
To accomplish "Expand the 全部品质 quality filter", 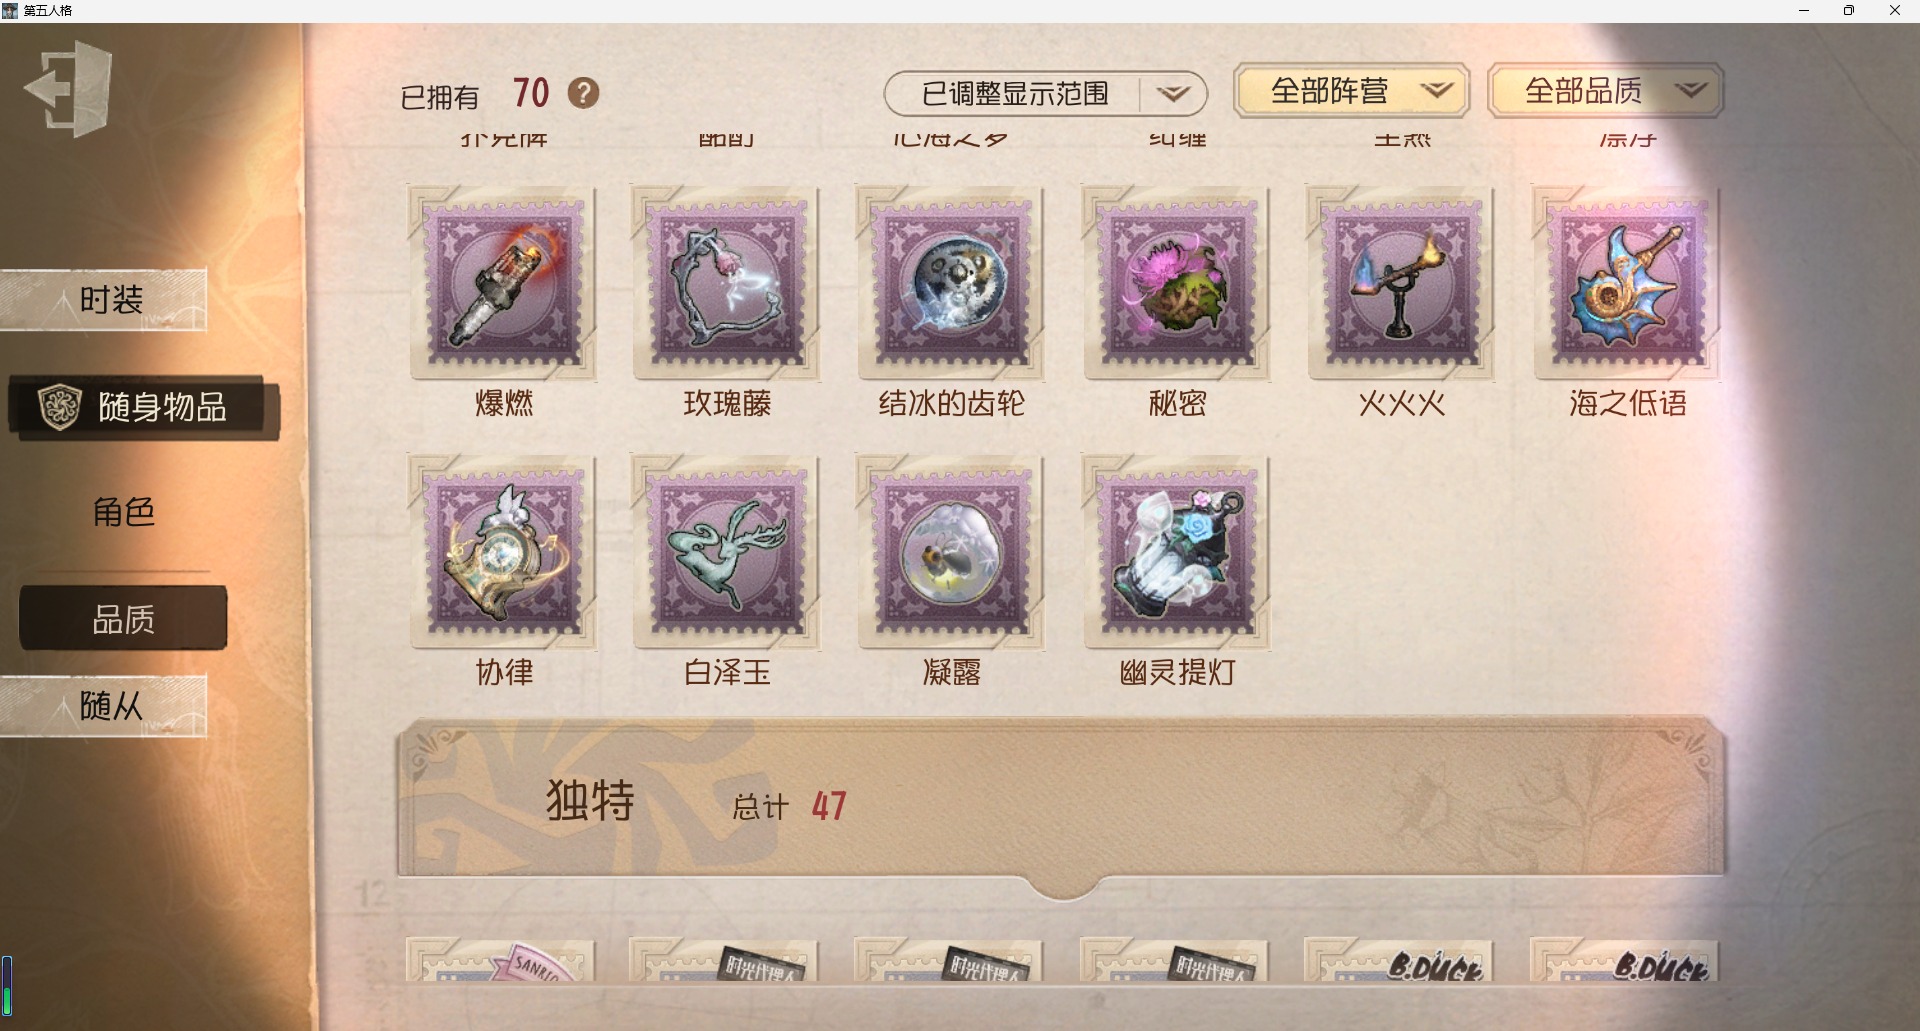I will (x=1606, y=91).
